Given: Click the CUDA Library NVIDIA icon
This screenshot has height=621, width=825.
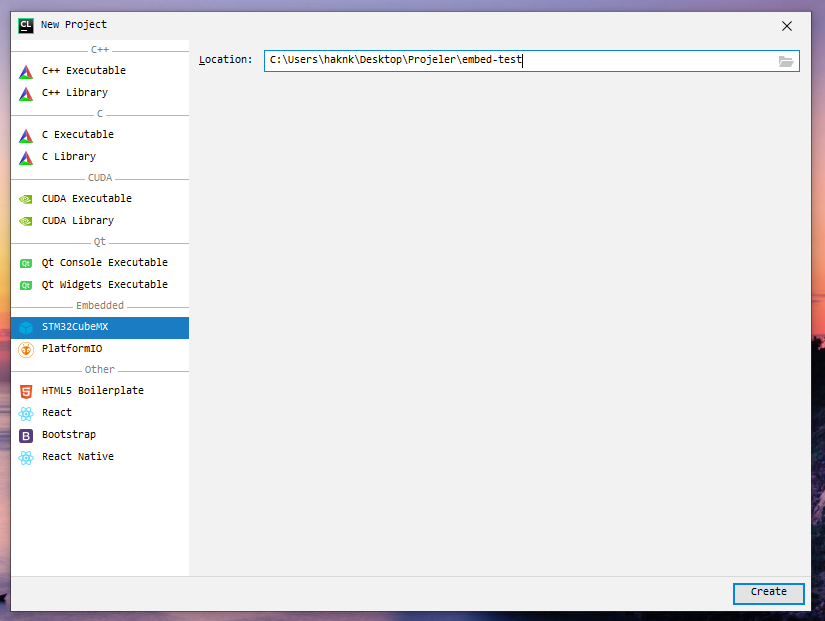Looking at the screenshot, I should point(26,221).
